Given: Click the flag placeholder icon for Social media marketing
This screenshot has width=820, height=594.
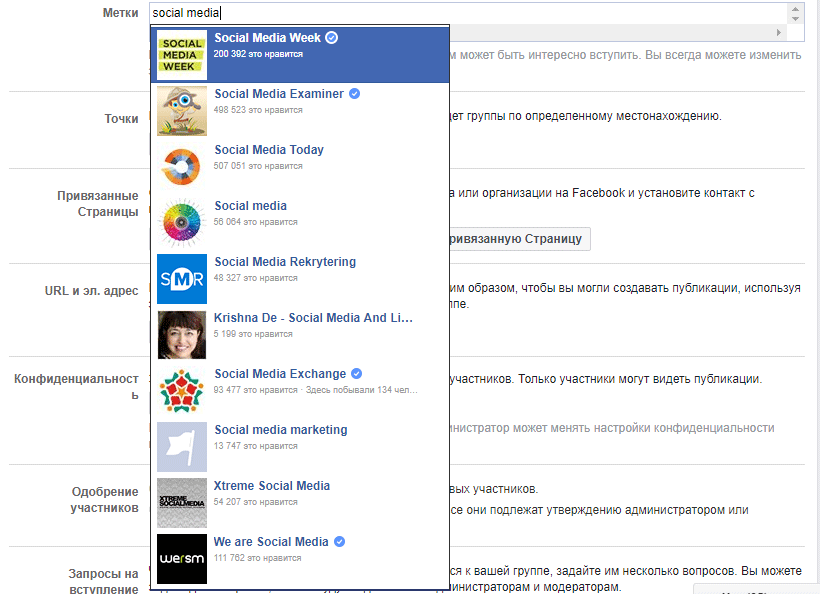Looking at the screenshot, I should (181, 447).
